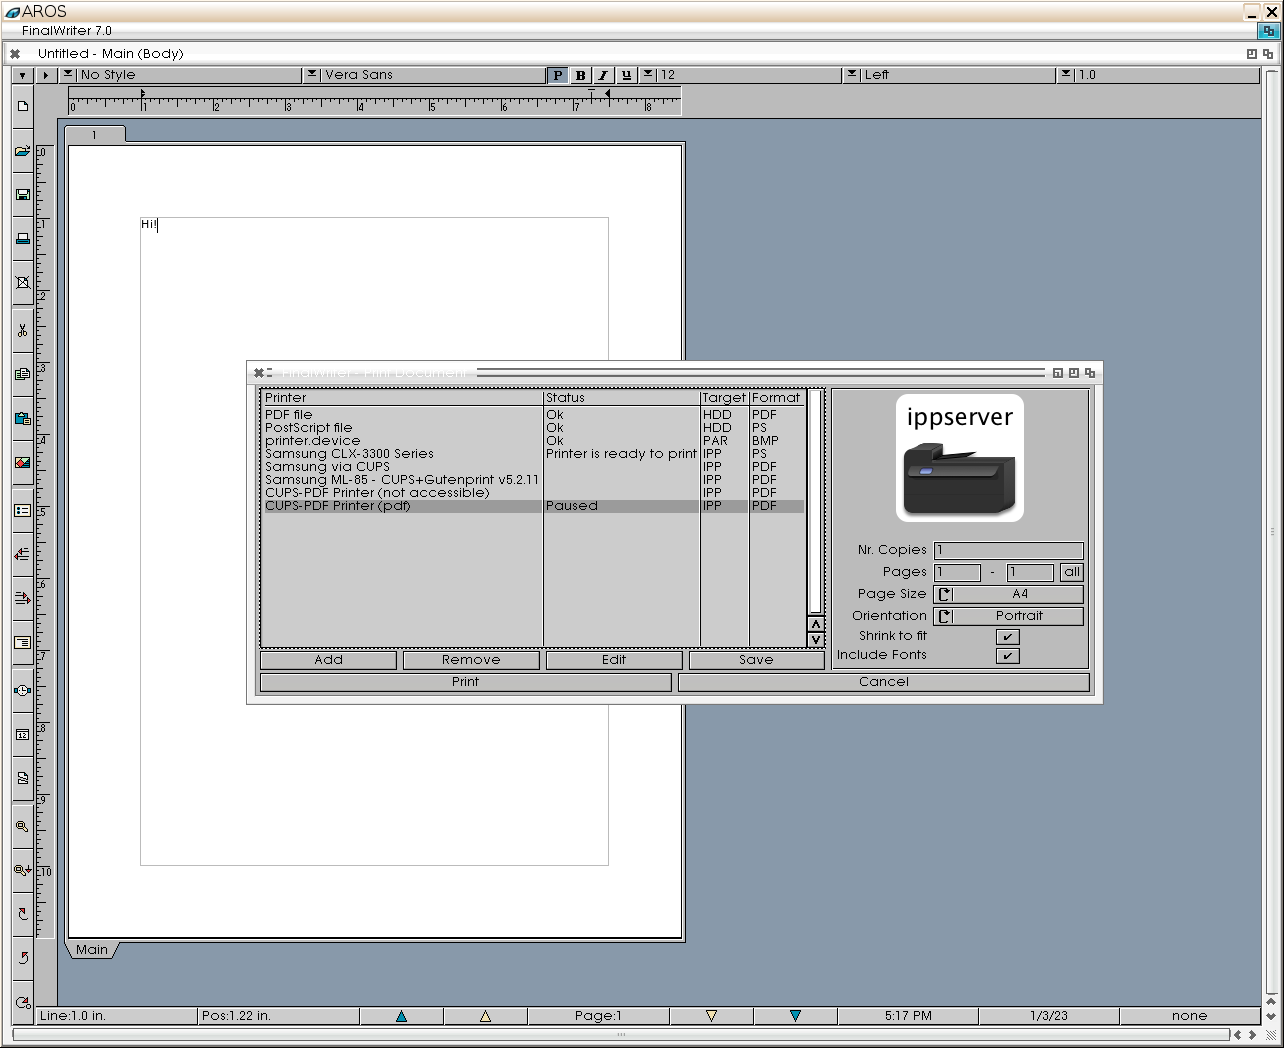
Task: Jump to first page with blue up triangle
Action: pyautogui.click(x=401, y=1016)
